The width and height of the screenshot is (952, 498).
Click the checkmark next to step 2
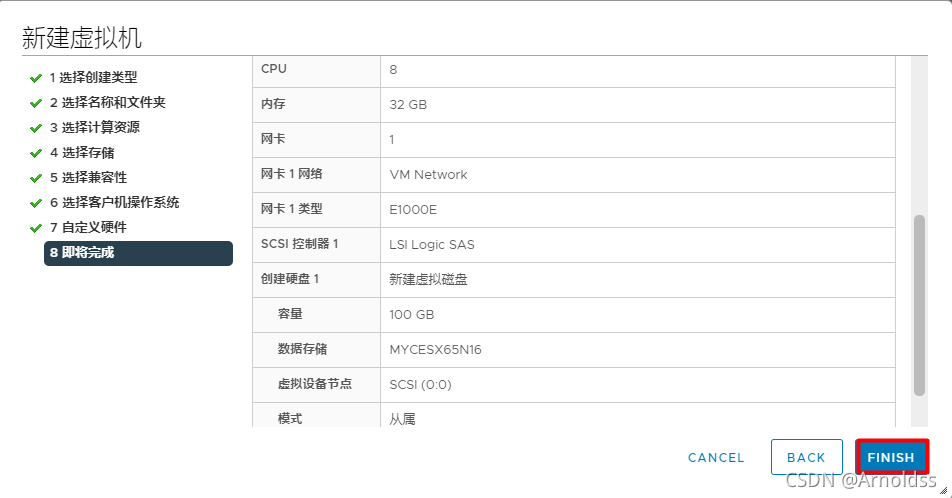click(x=36, y=103)
